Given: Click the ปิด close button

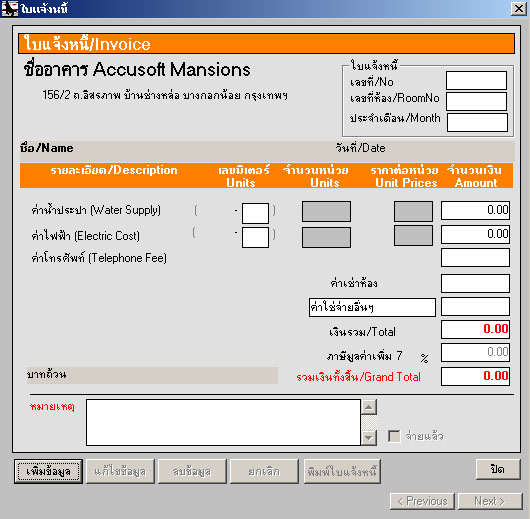Looking at the screenshot, I should coord(498,469).
